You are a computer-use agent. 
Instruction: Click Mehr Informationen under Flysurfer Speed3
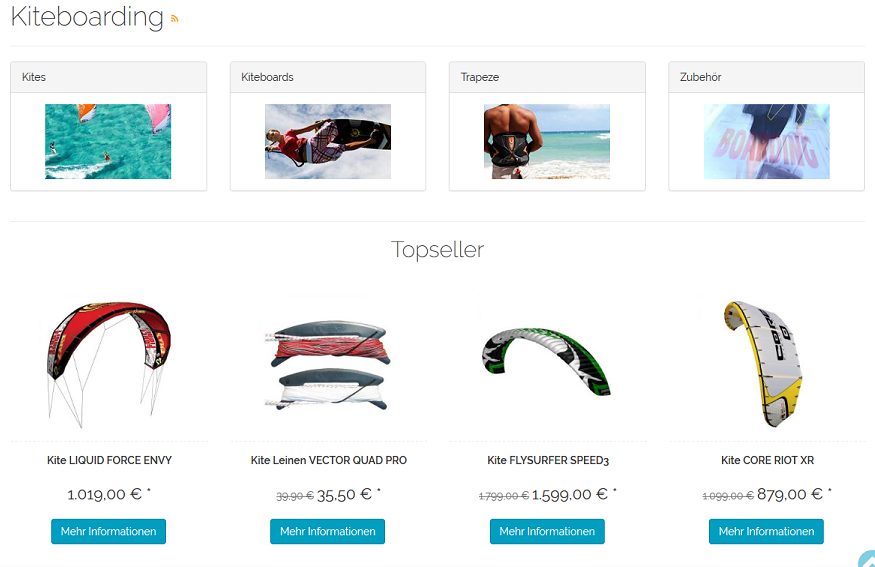547,531
